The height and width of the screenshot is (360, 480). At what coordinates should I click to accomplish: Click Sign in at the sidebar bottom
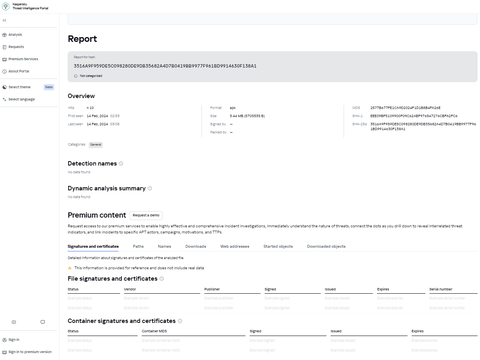coord(11,340)
